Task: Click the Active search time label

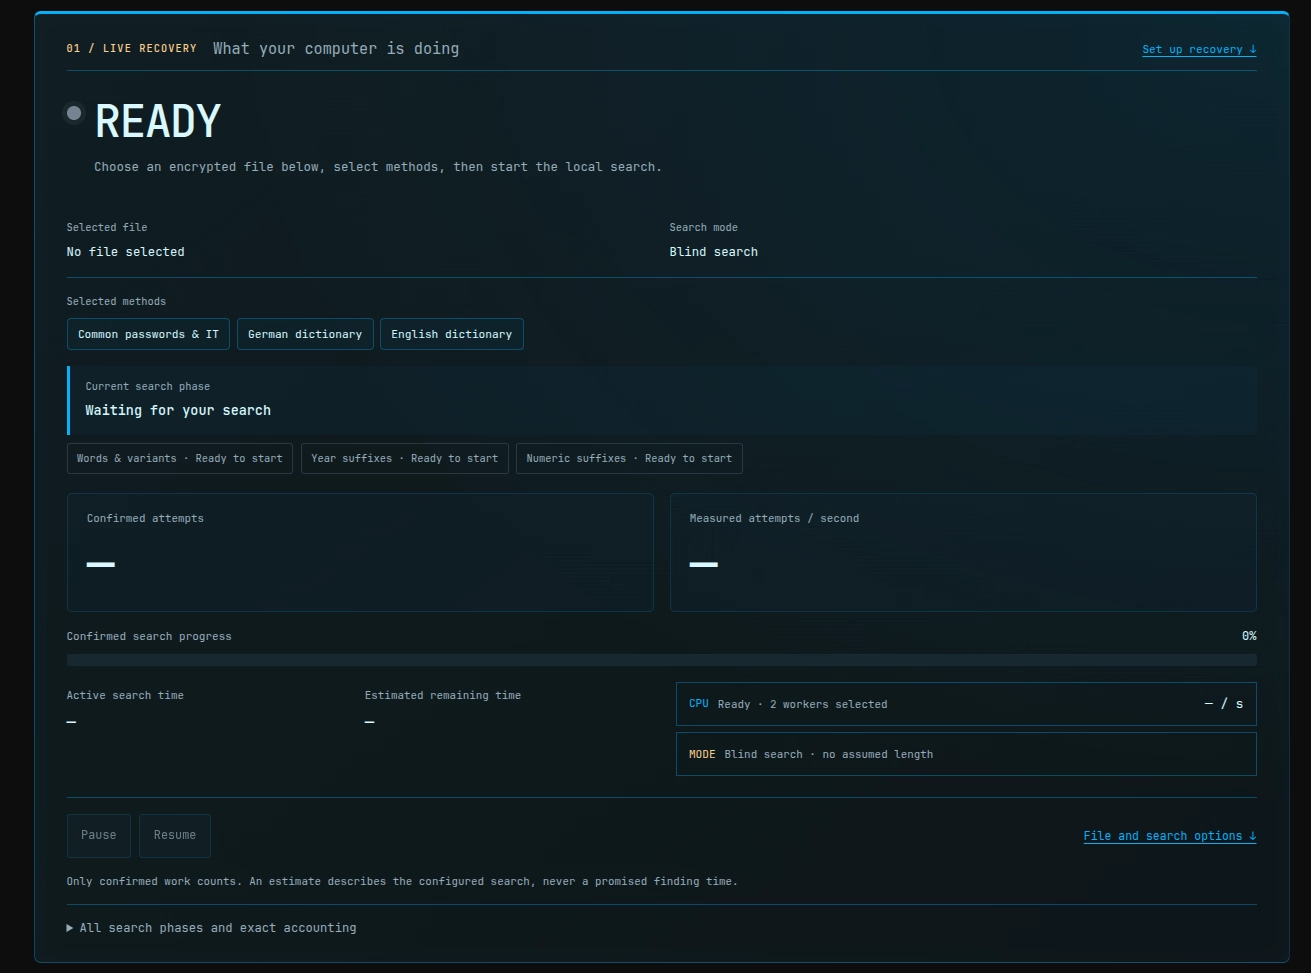Action: [125, 695]
